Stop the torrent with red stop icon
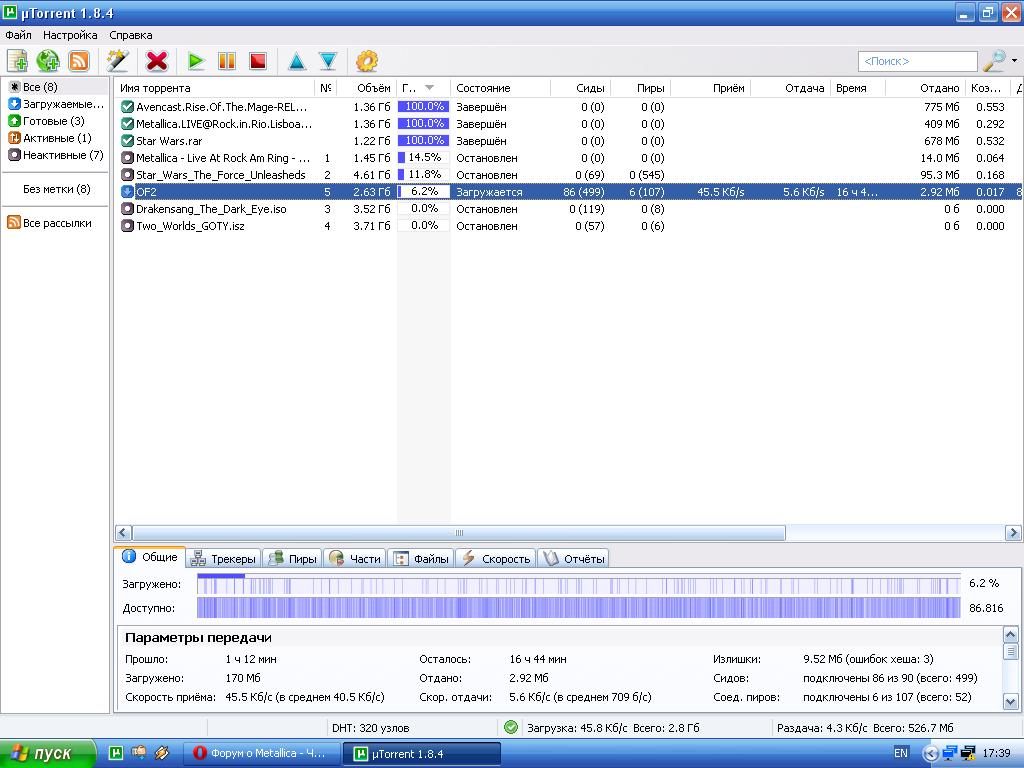This screenshot has height=768, width=1024. pos(258,61)
